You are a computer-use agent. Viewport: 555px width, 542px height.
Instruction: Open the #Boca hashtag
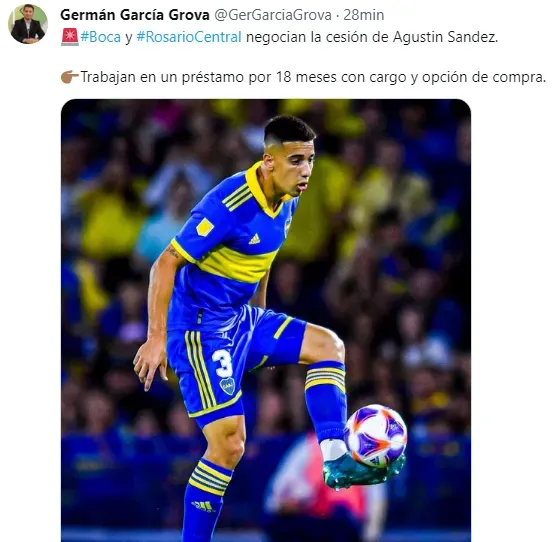pos(101,37)
